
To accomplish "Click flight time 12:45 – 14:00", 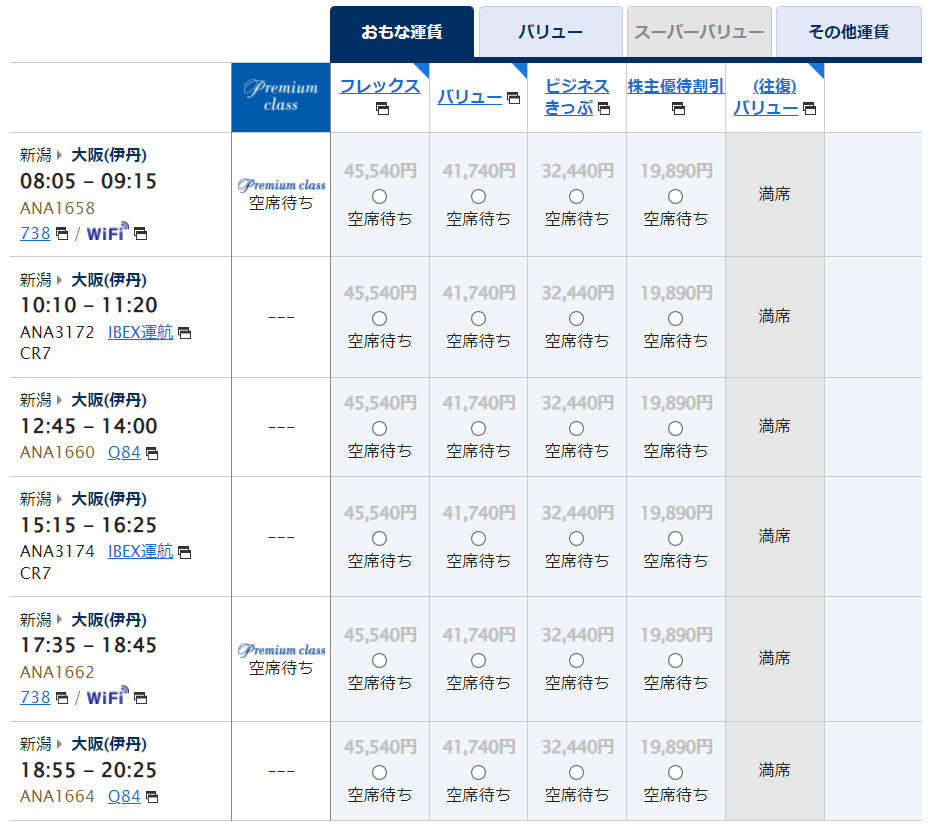I will point(88,426).
